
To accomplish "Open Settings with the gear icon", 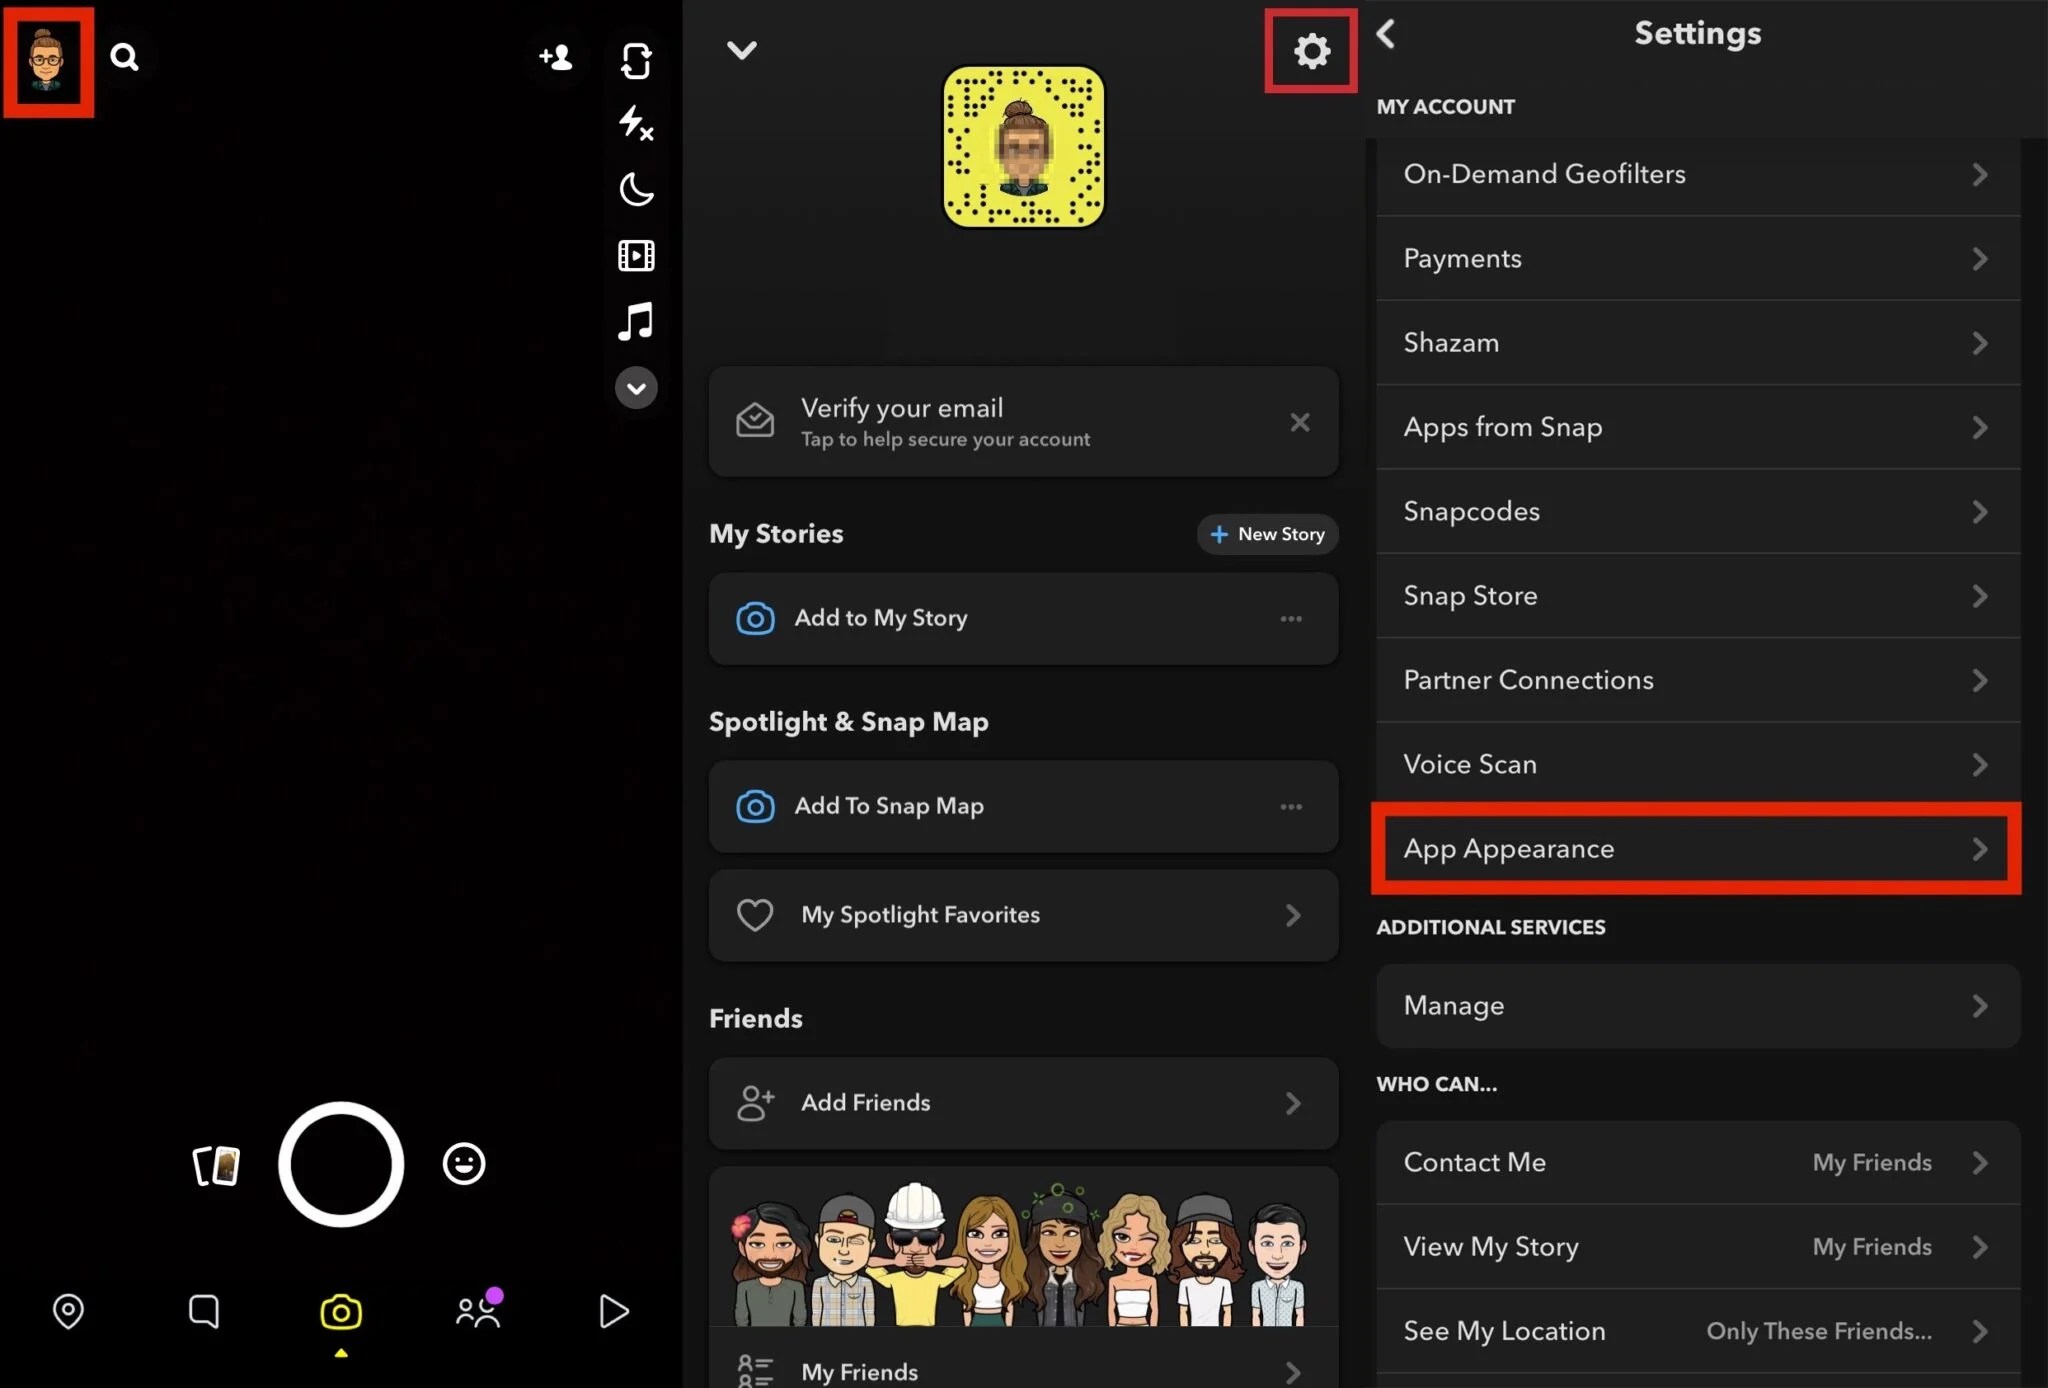I will tap(1310, 50).
